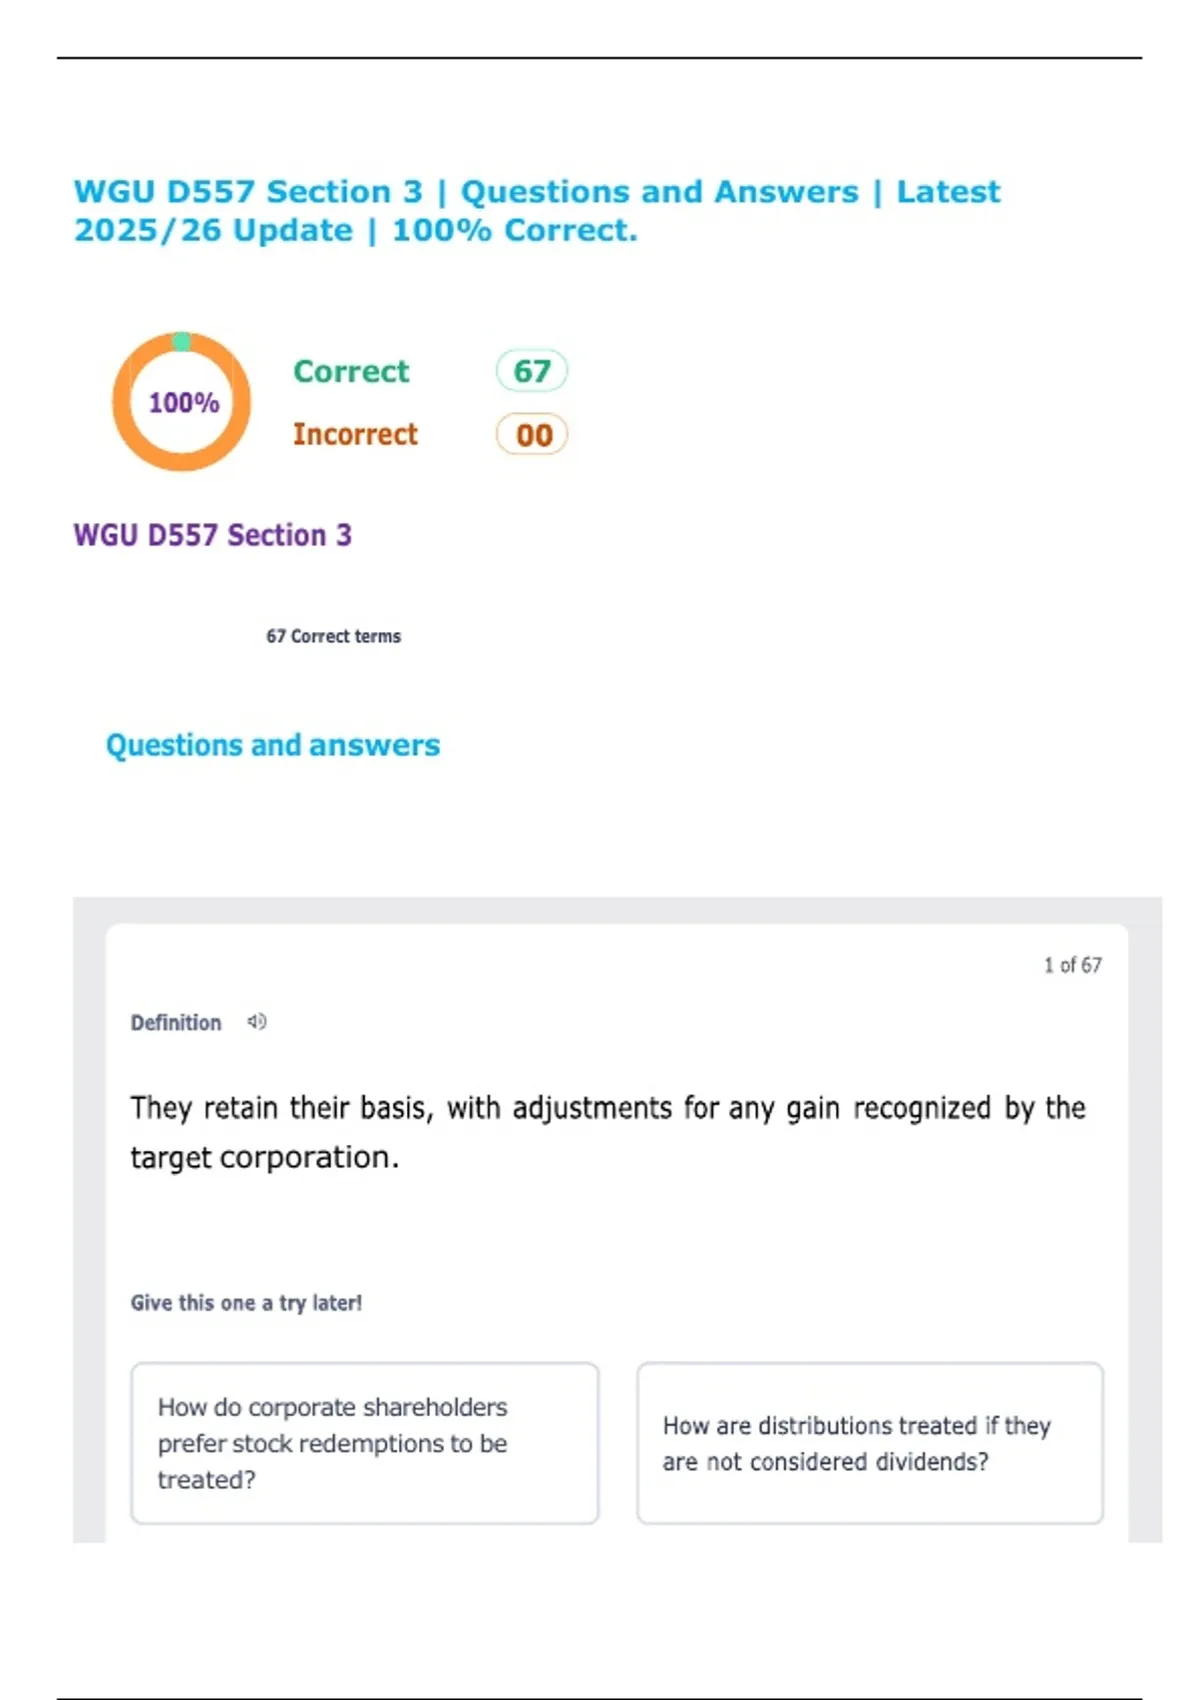Image resolution: width=1200 pixels, height=1700 pixels.
Task: Click the 'Questions and answers' heading
Action: 273,745
